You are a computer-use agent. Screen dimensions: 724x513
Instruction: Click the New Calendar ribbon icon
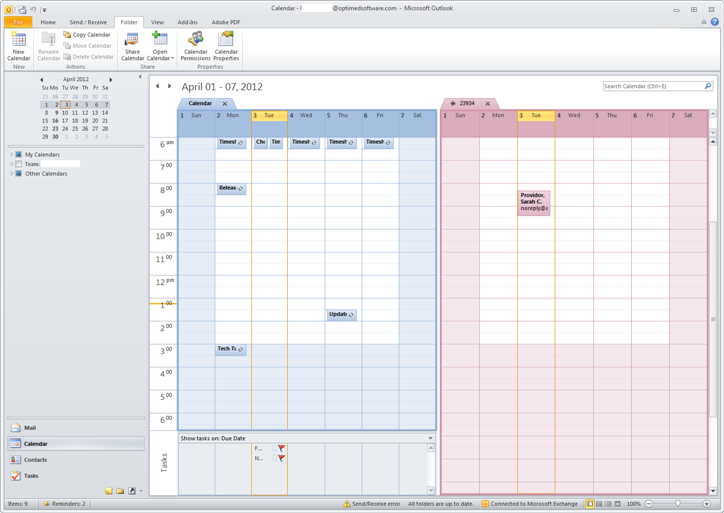18,46
